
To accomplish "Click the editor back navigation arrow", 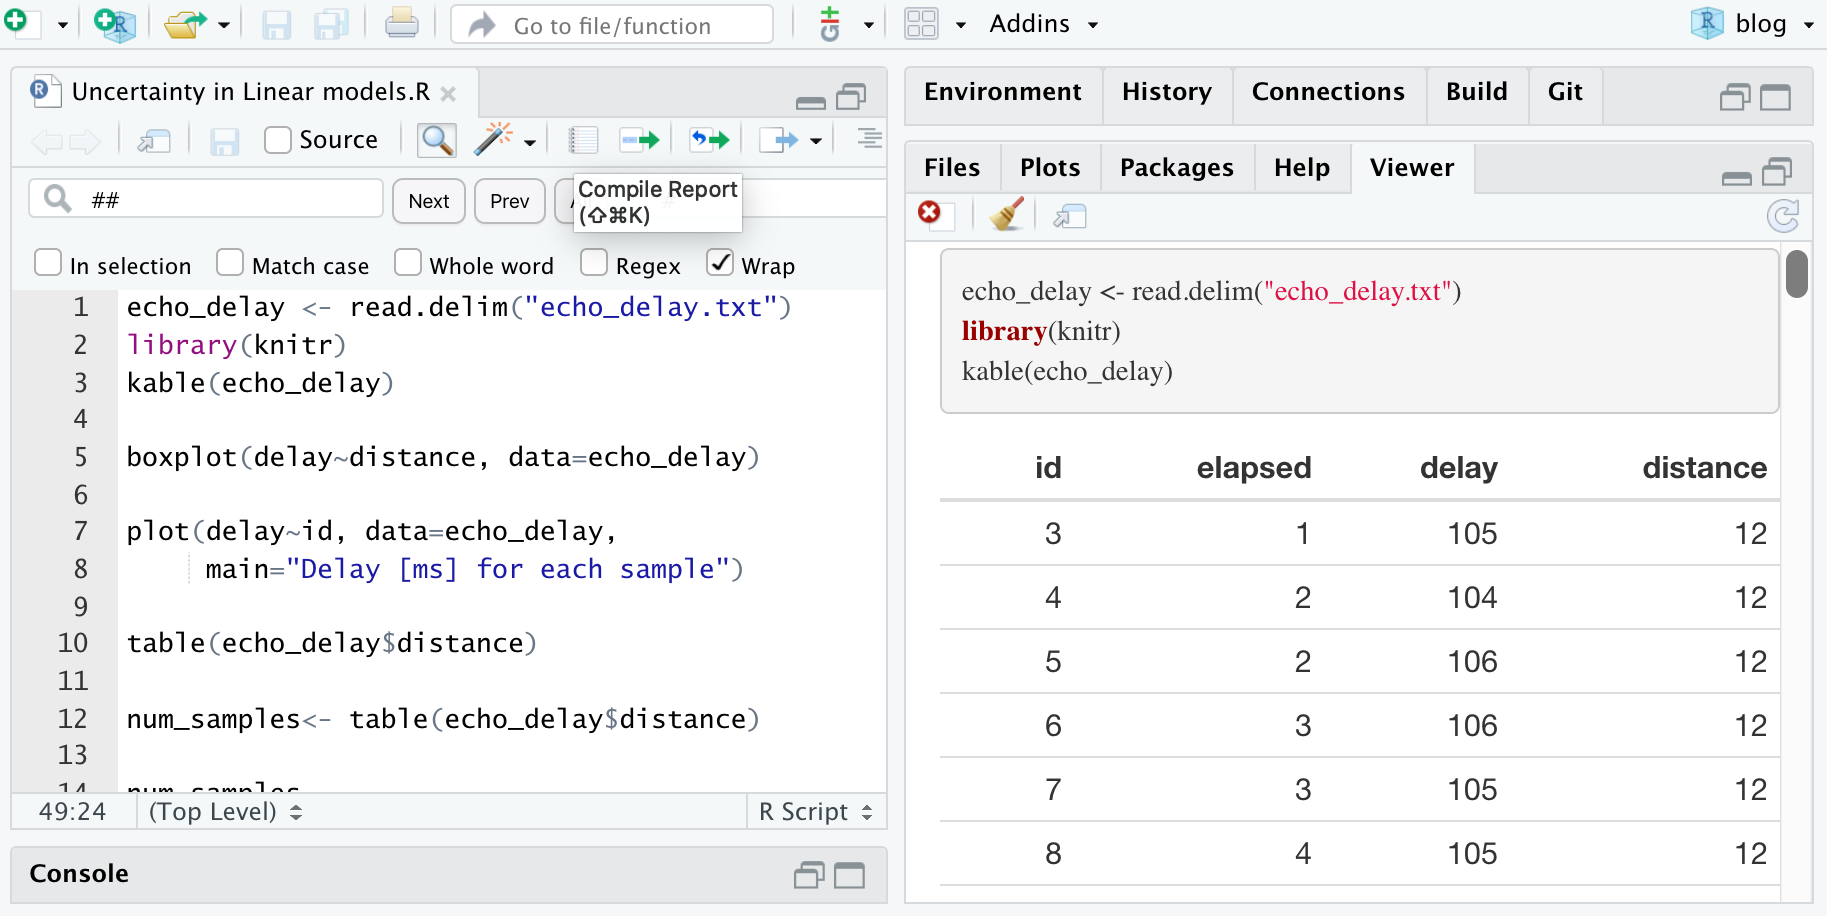I will (47, 141).
